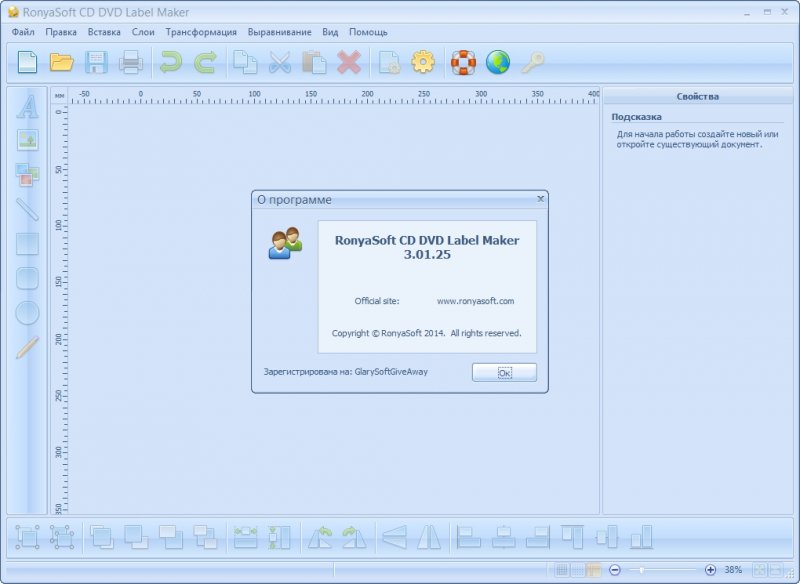Screen dimensions: 800x584
Task: Select the Text tool (letter A)
Action: point(28,107)
